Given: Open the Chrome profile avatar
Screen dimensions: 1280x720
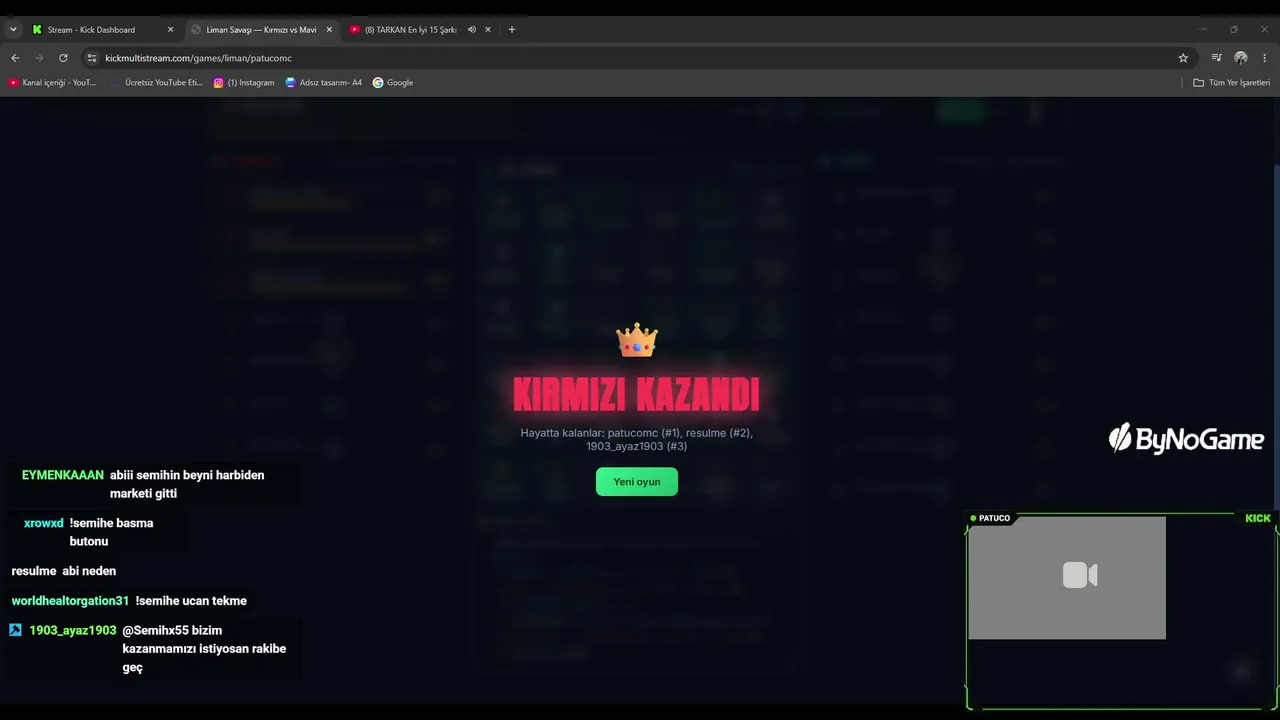Looking at the screenshot, I should pyautogui.click(x=1241, y=58).
